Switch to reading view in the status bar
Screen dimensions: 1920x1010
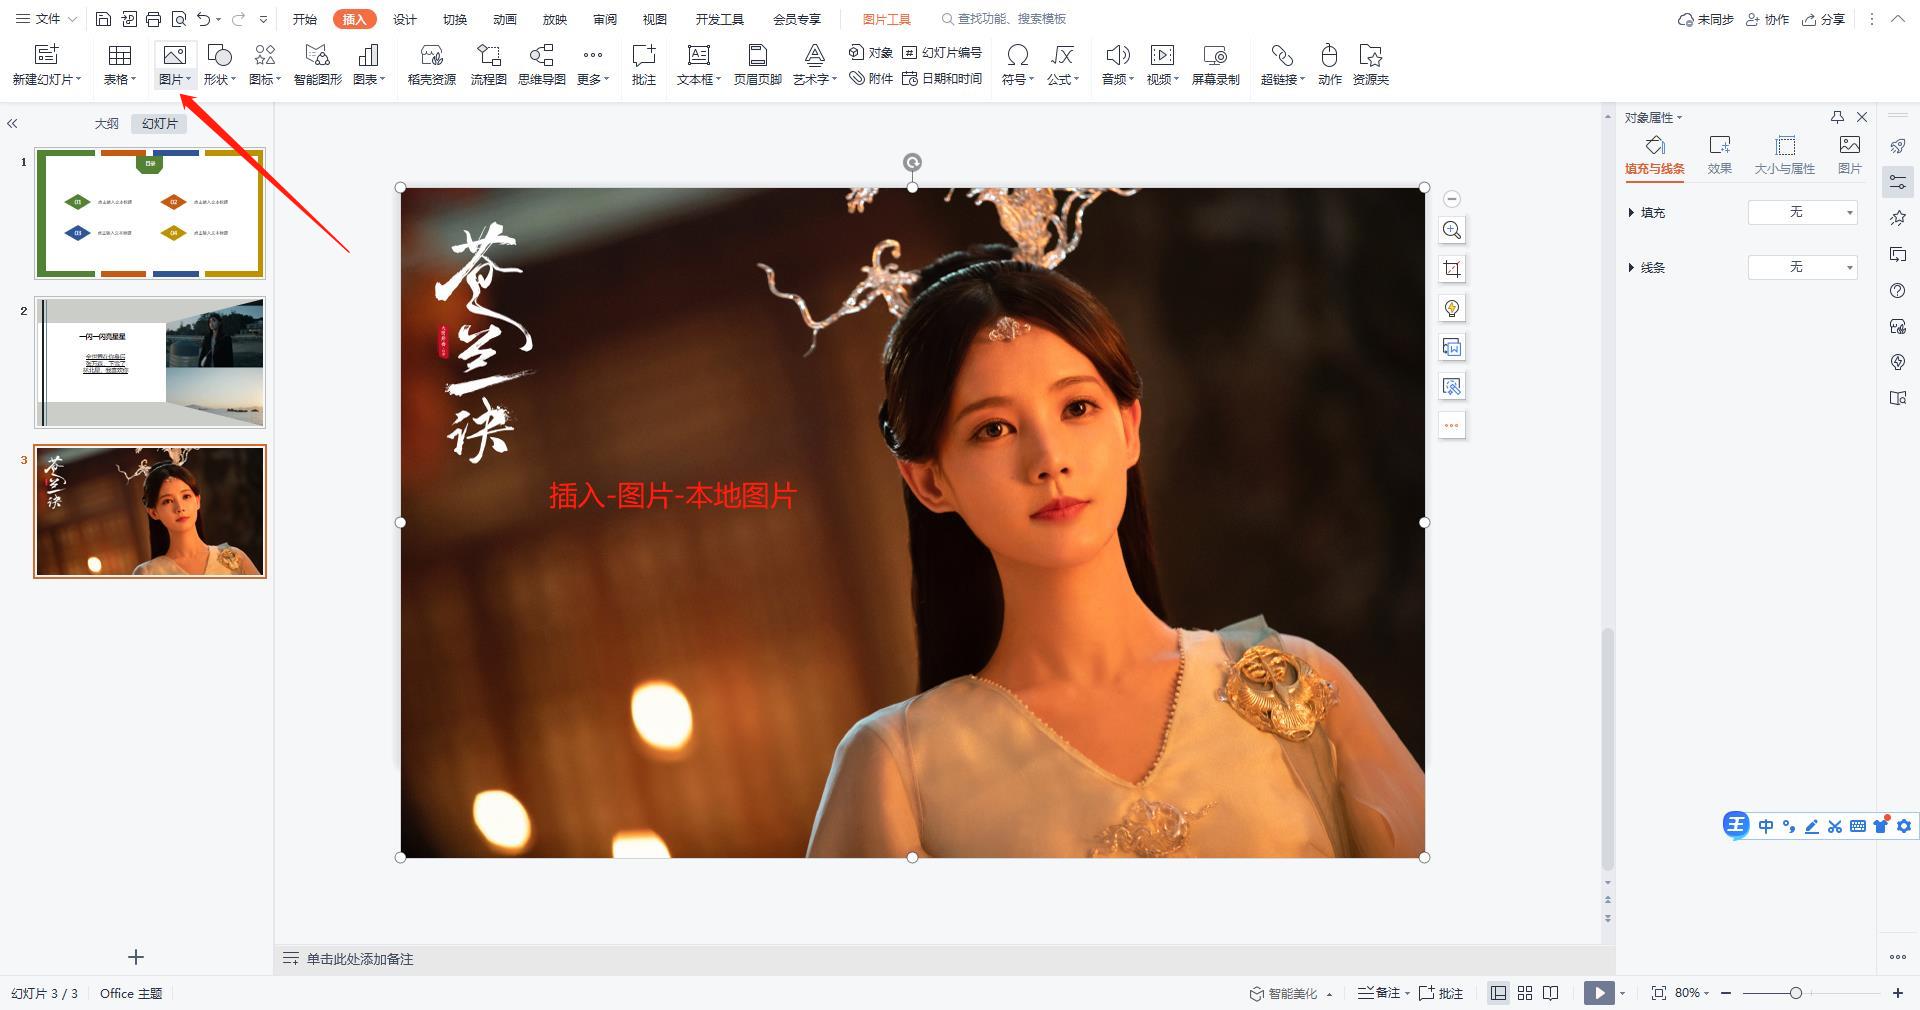tap(1551, 993)
